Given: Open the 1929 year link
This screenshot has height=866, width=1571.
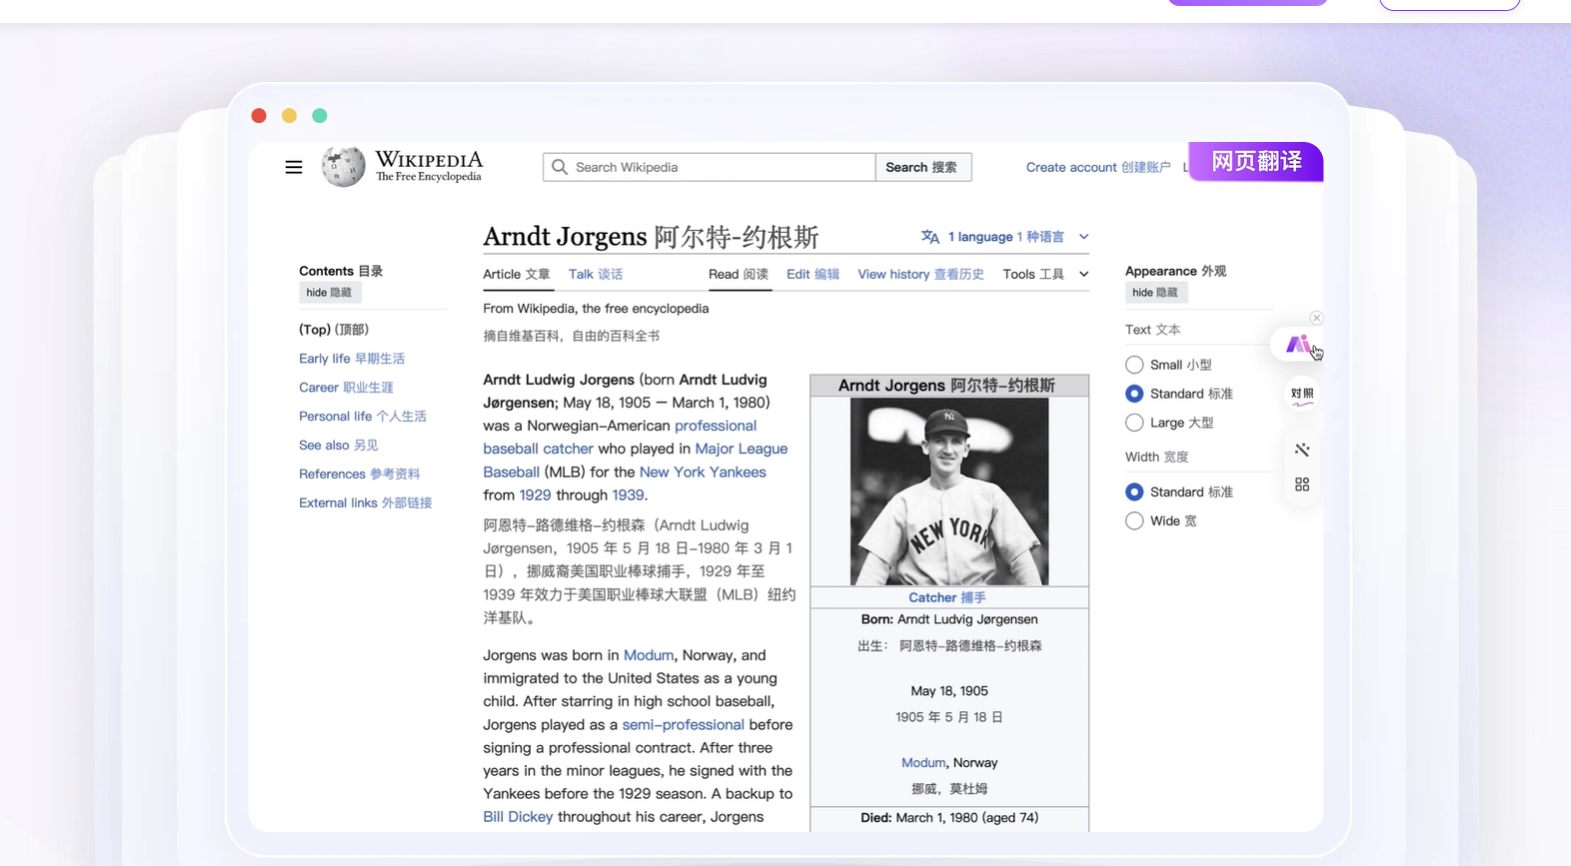Looking at the screenshot, I should pos(535,495).
